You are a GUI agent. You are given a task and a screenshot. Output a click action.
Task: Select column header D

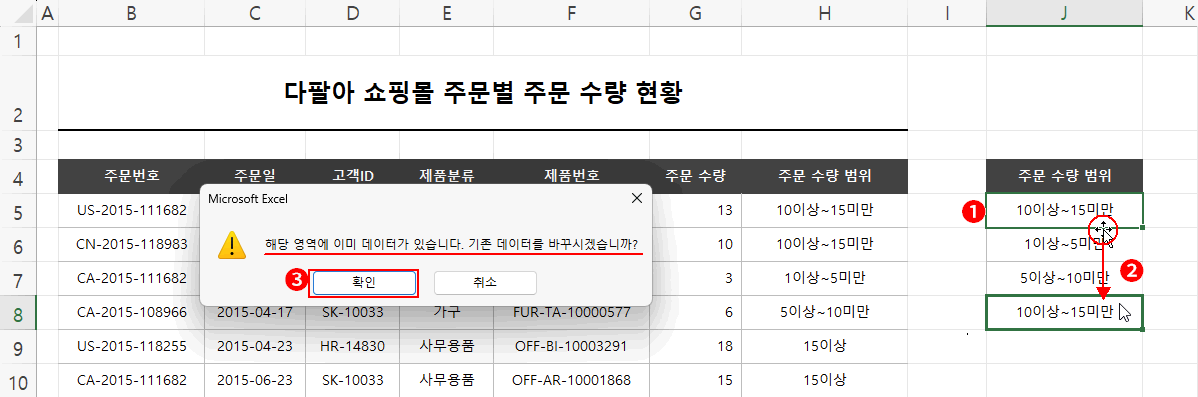pos(351,13)
